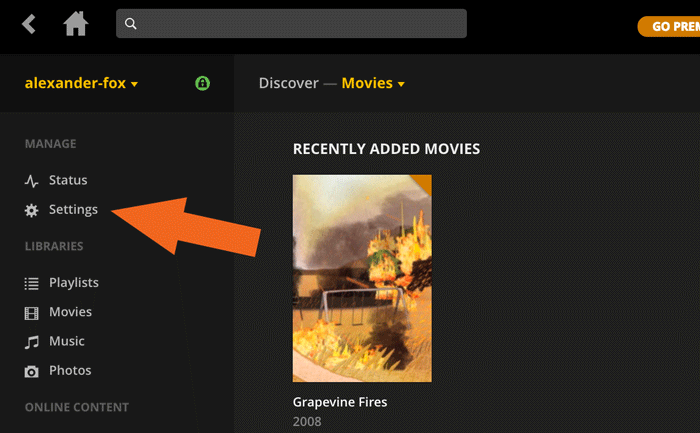Click the green server lock icon
This screenshot has width=700, height=433.
coord(203,84)
